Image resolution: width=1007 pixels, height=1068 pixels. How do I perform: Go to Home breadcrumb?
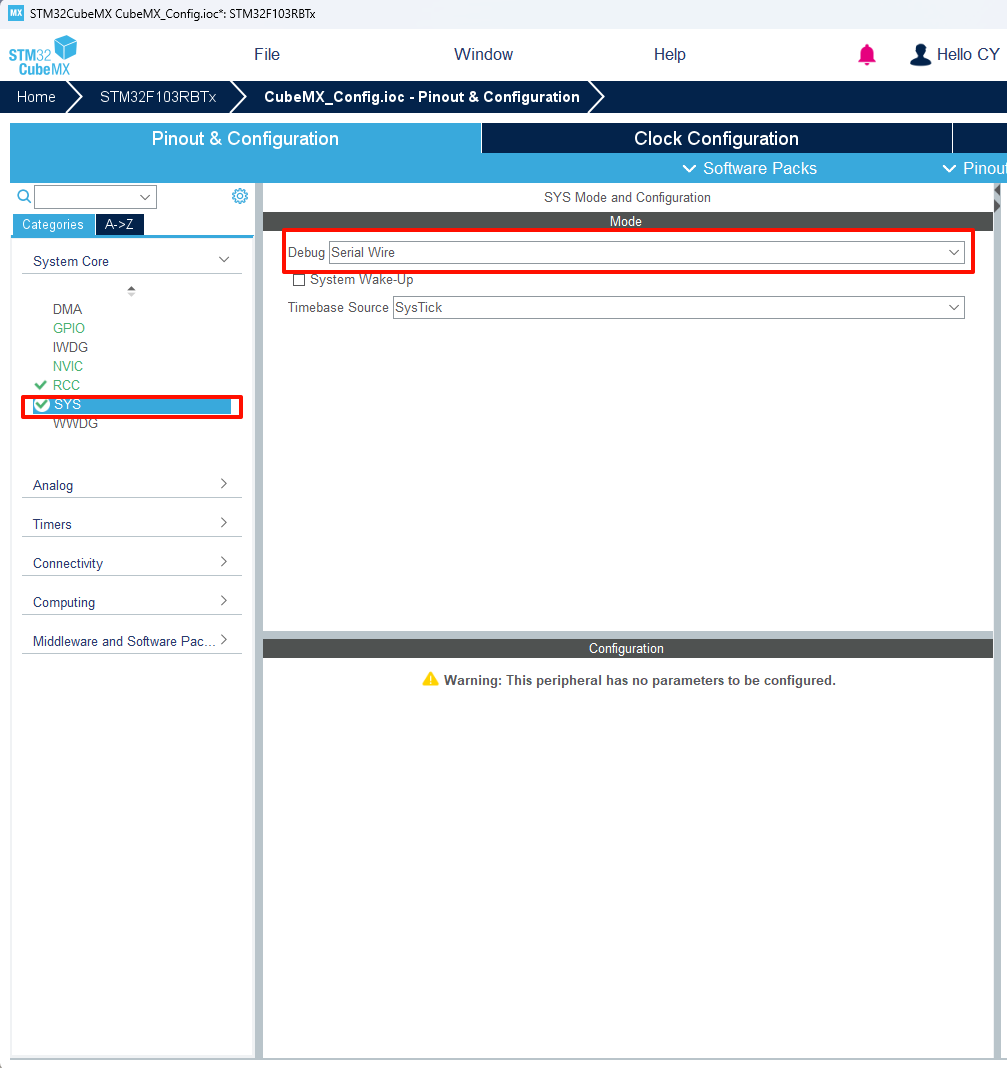pyautogui.click(x=36, y=97)
